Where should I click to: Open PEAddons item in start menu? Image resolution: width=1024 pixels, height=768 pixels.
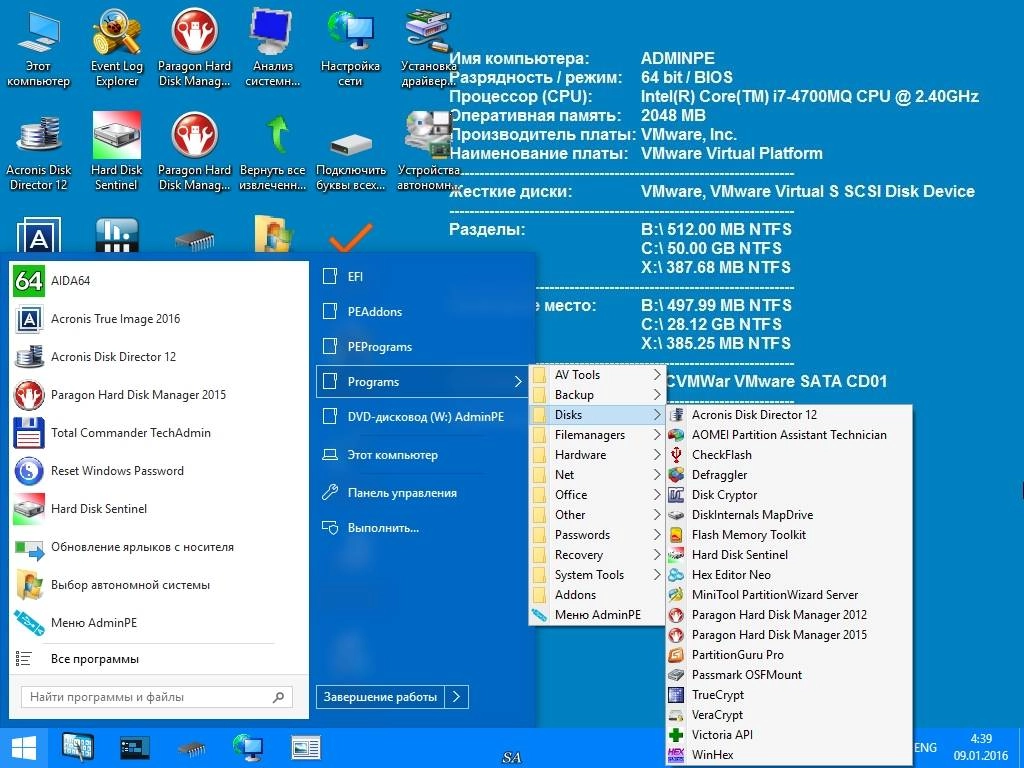click(x=422, y=312)
